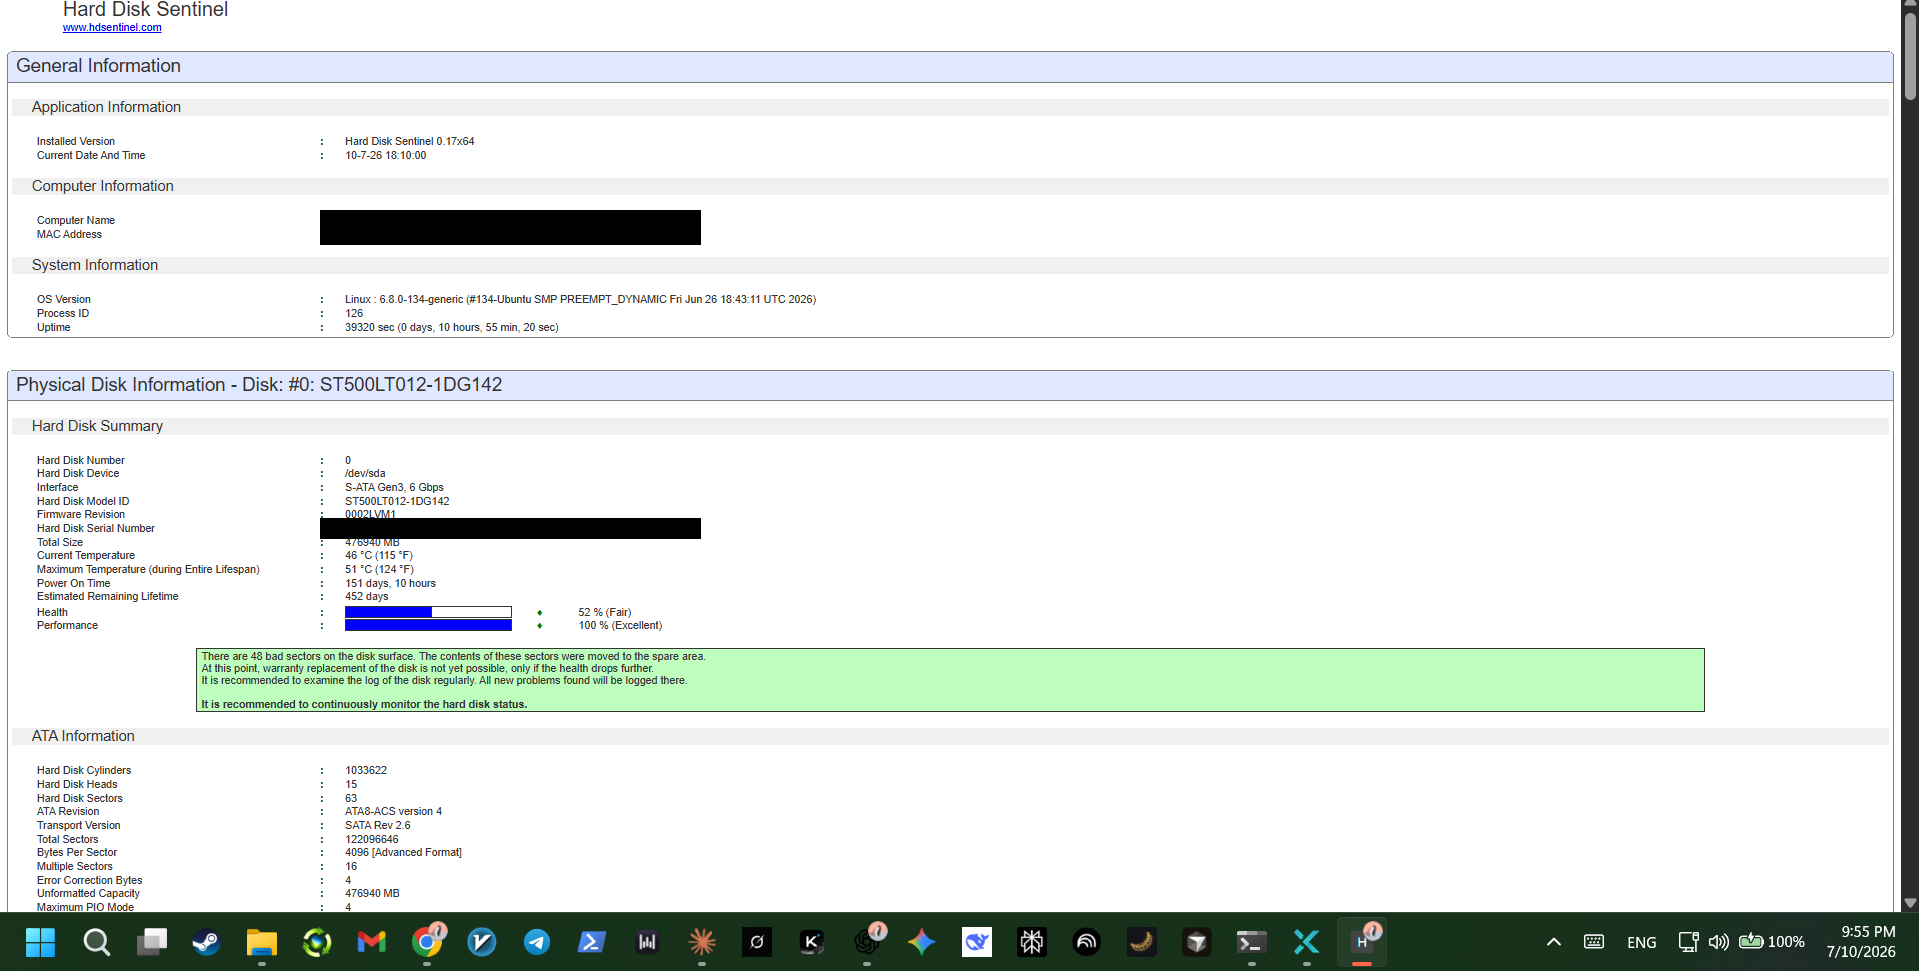Viewport: 1919px width, 971px height.
Task: Click the scrollbar up arrow
Action: tap(1910, 5)
